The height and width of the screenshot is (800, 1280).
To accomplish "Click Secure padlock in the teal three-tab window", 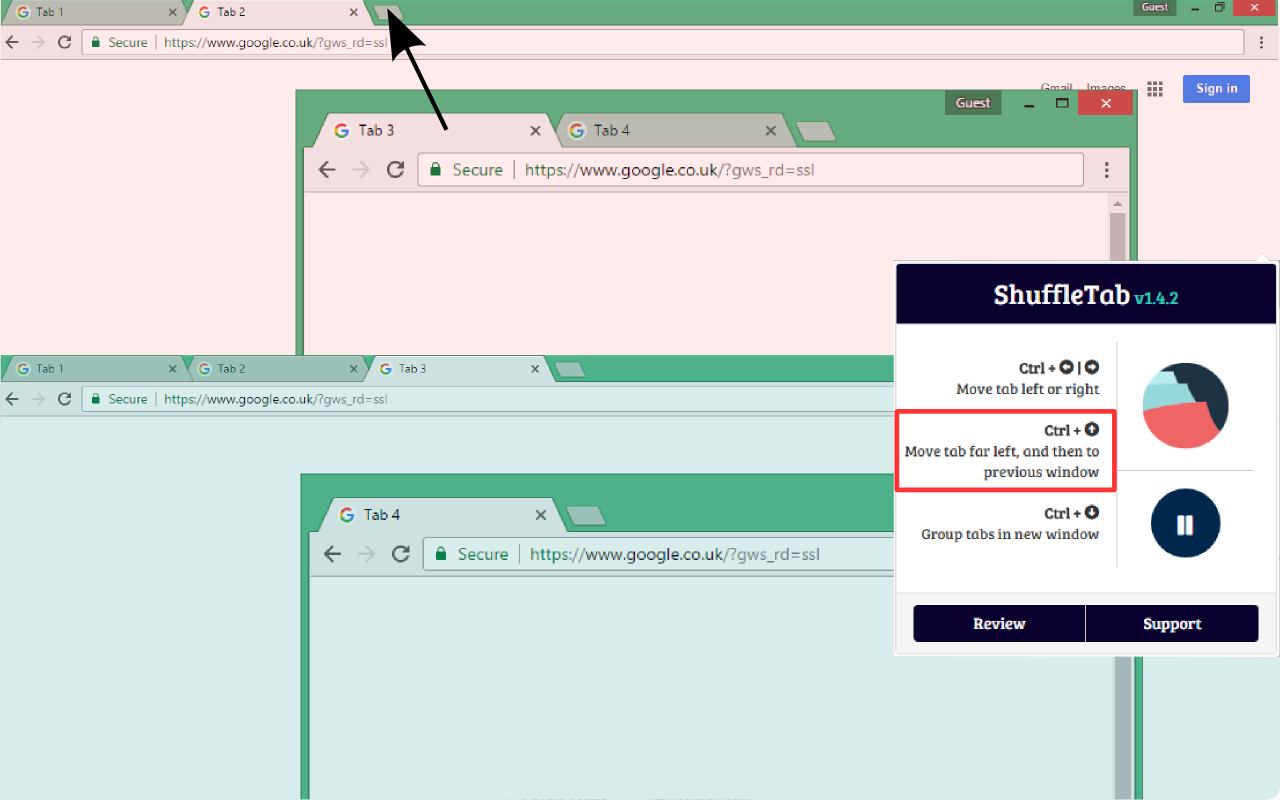I will coord(96,399).
